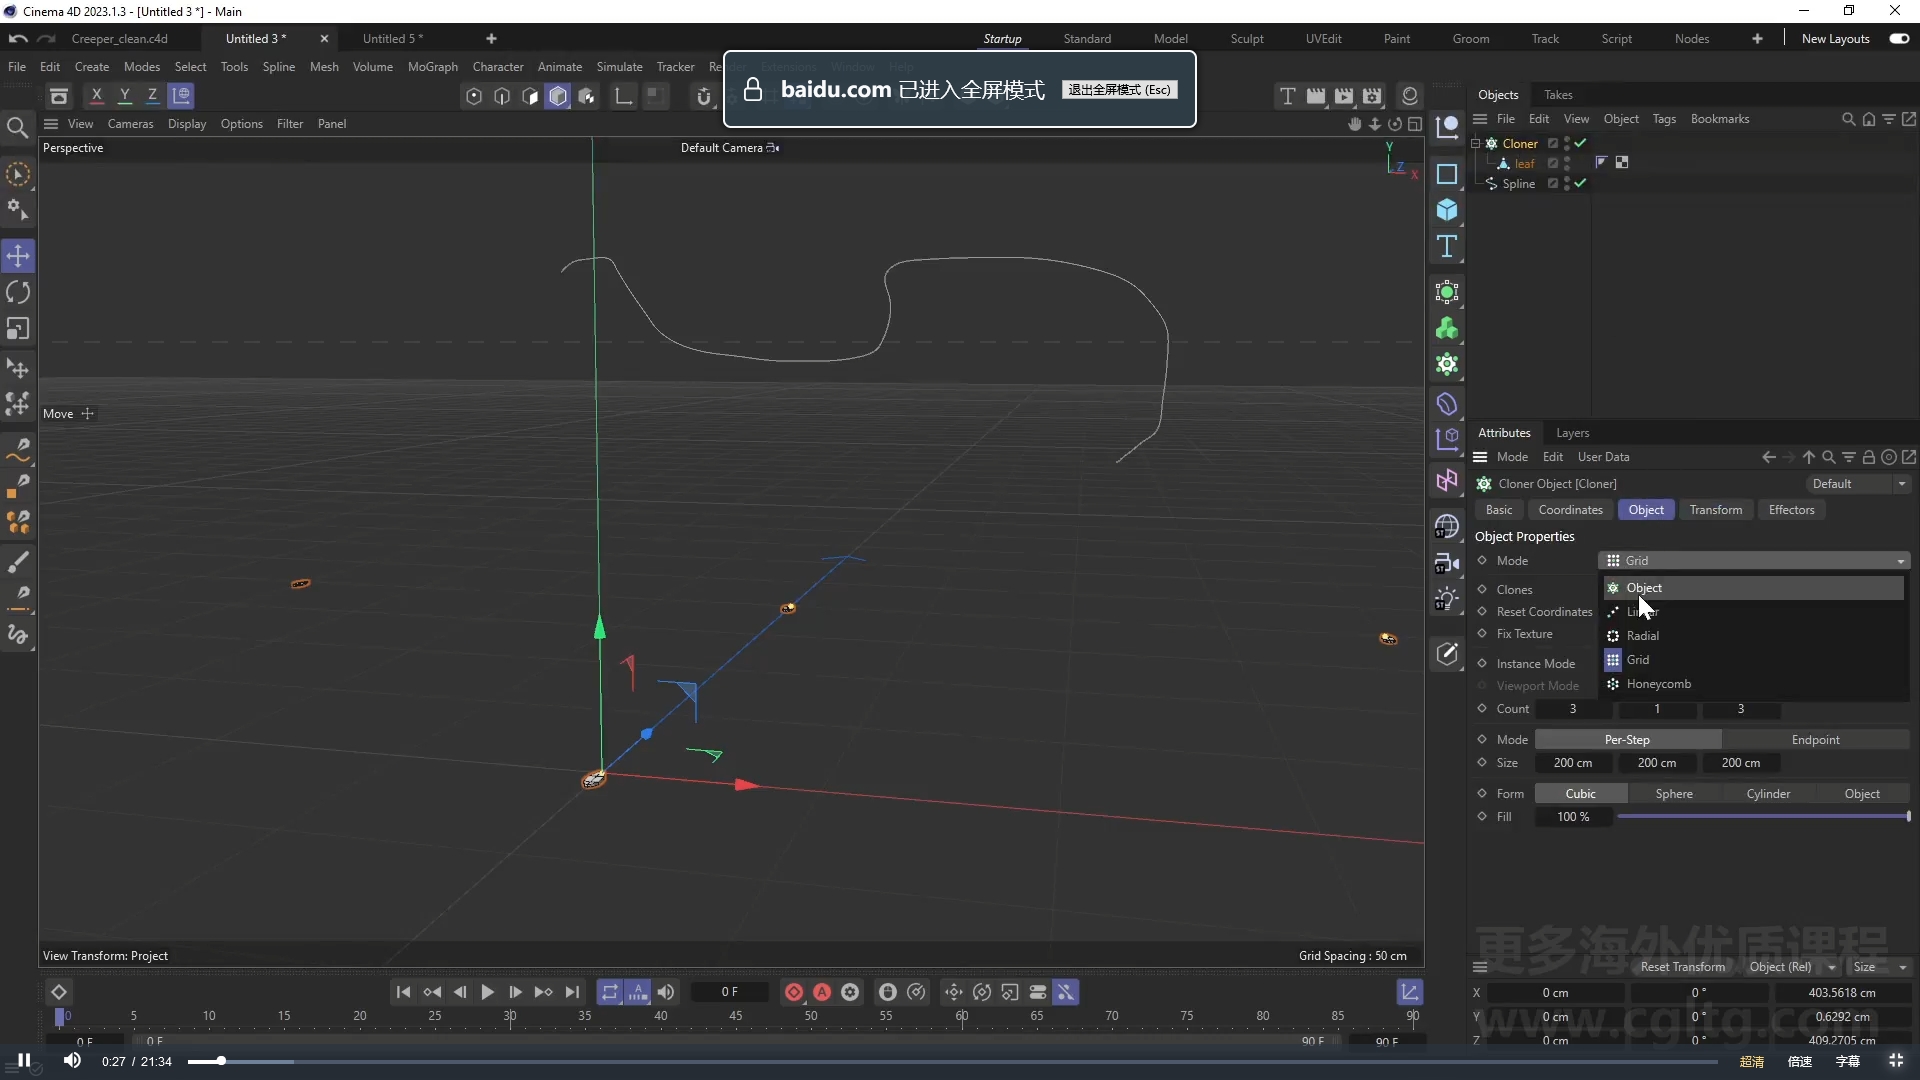The height and width of the screenshot is (1080, 1920).
Task: Select the MoGraph Cloner tool icon
Action: pos(1448,327)
